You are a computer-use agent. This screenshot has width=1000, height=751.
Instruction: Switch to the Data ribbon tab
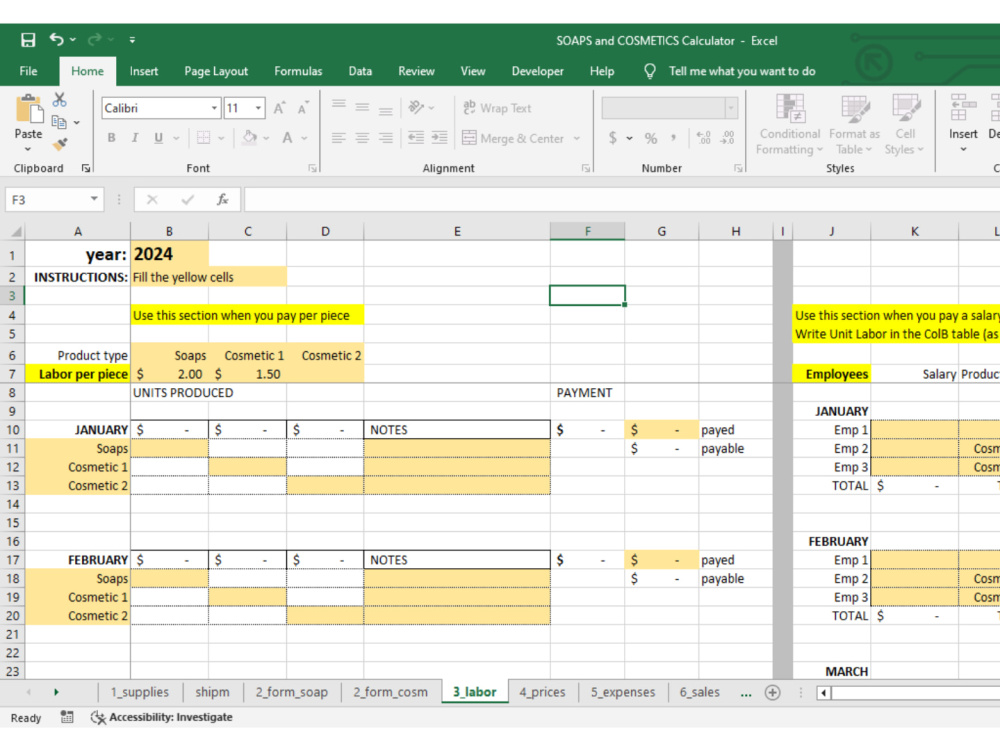click(360, 71)
